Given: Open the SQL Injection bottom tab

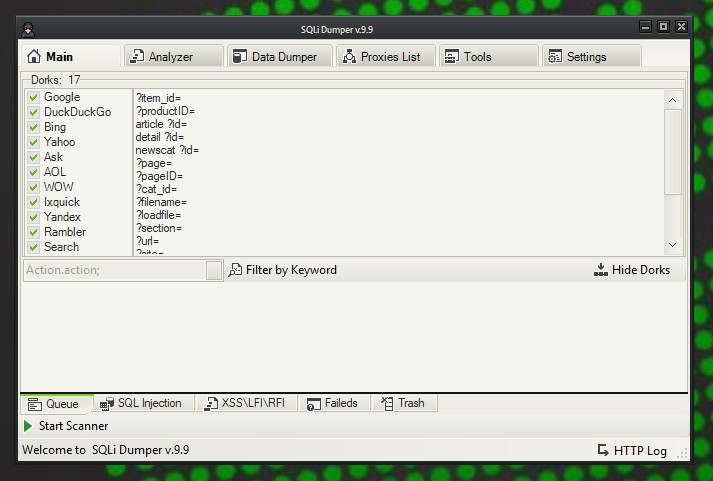Looking at the screenshot, I should tap(141, 403).
